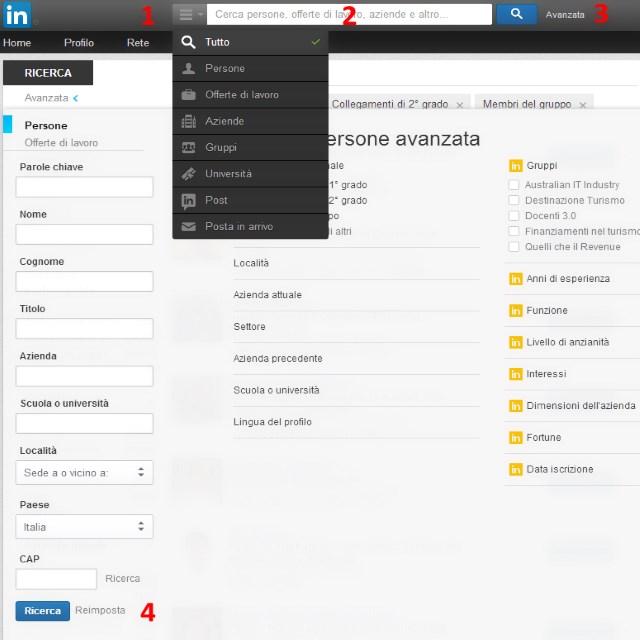
Task: Collapse the Avanzata search chevron
Action: [x=76, y=98]
